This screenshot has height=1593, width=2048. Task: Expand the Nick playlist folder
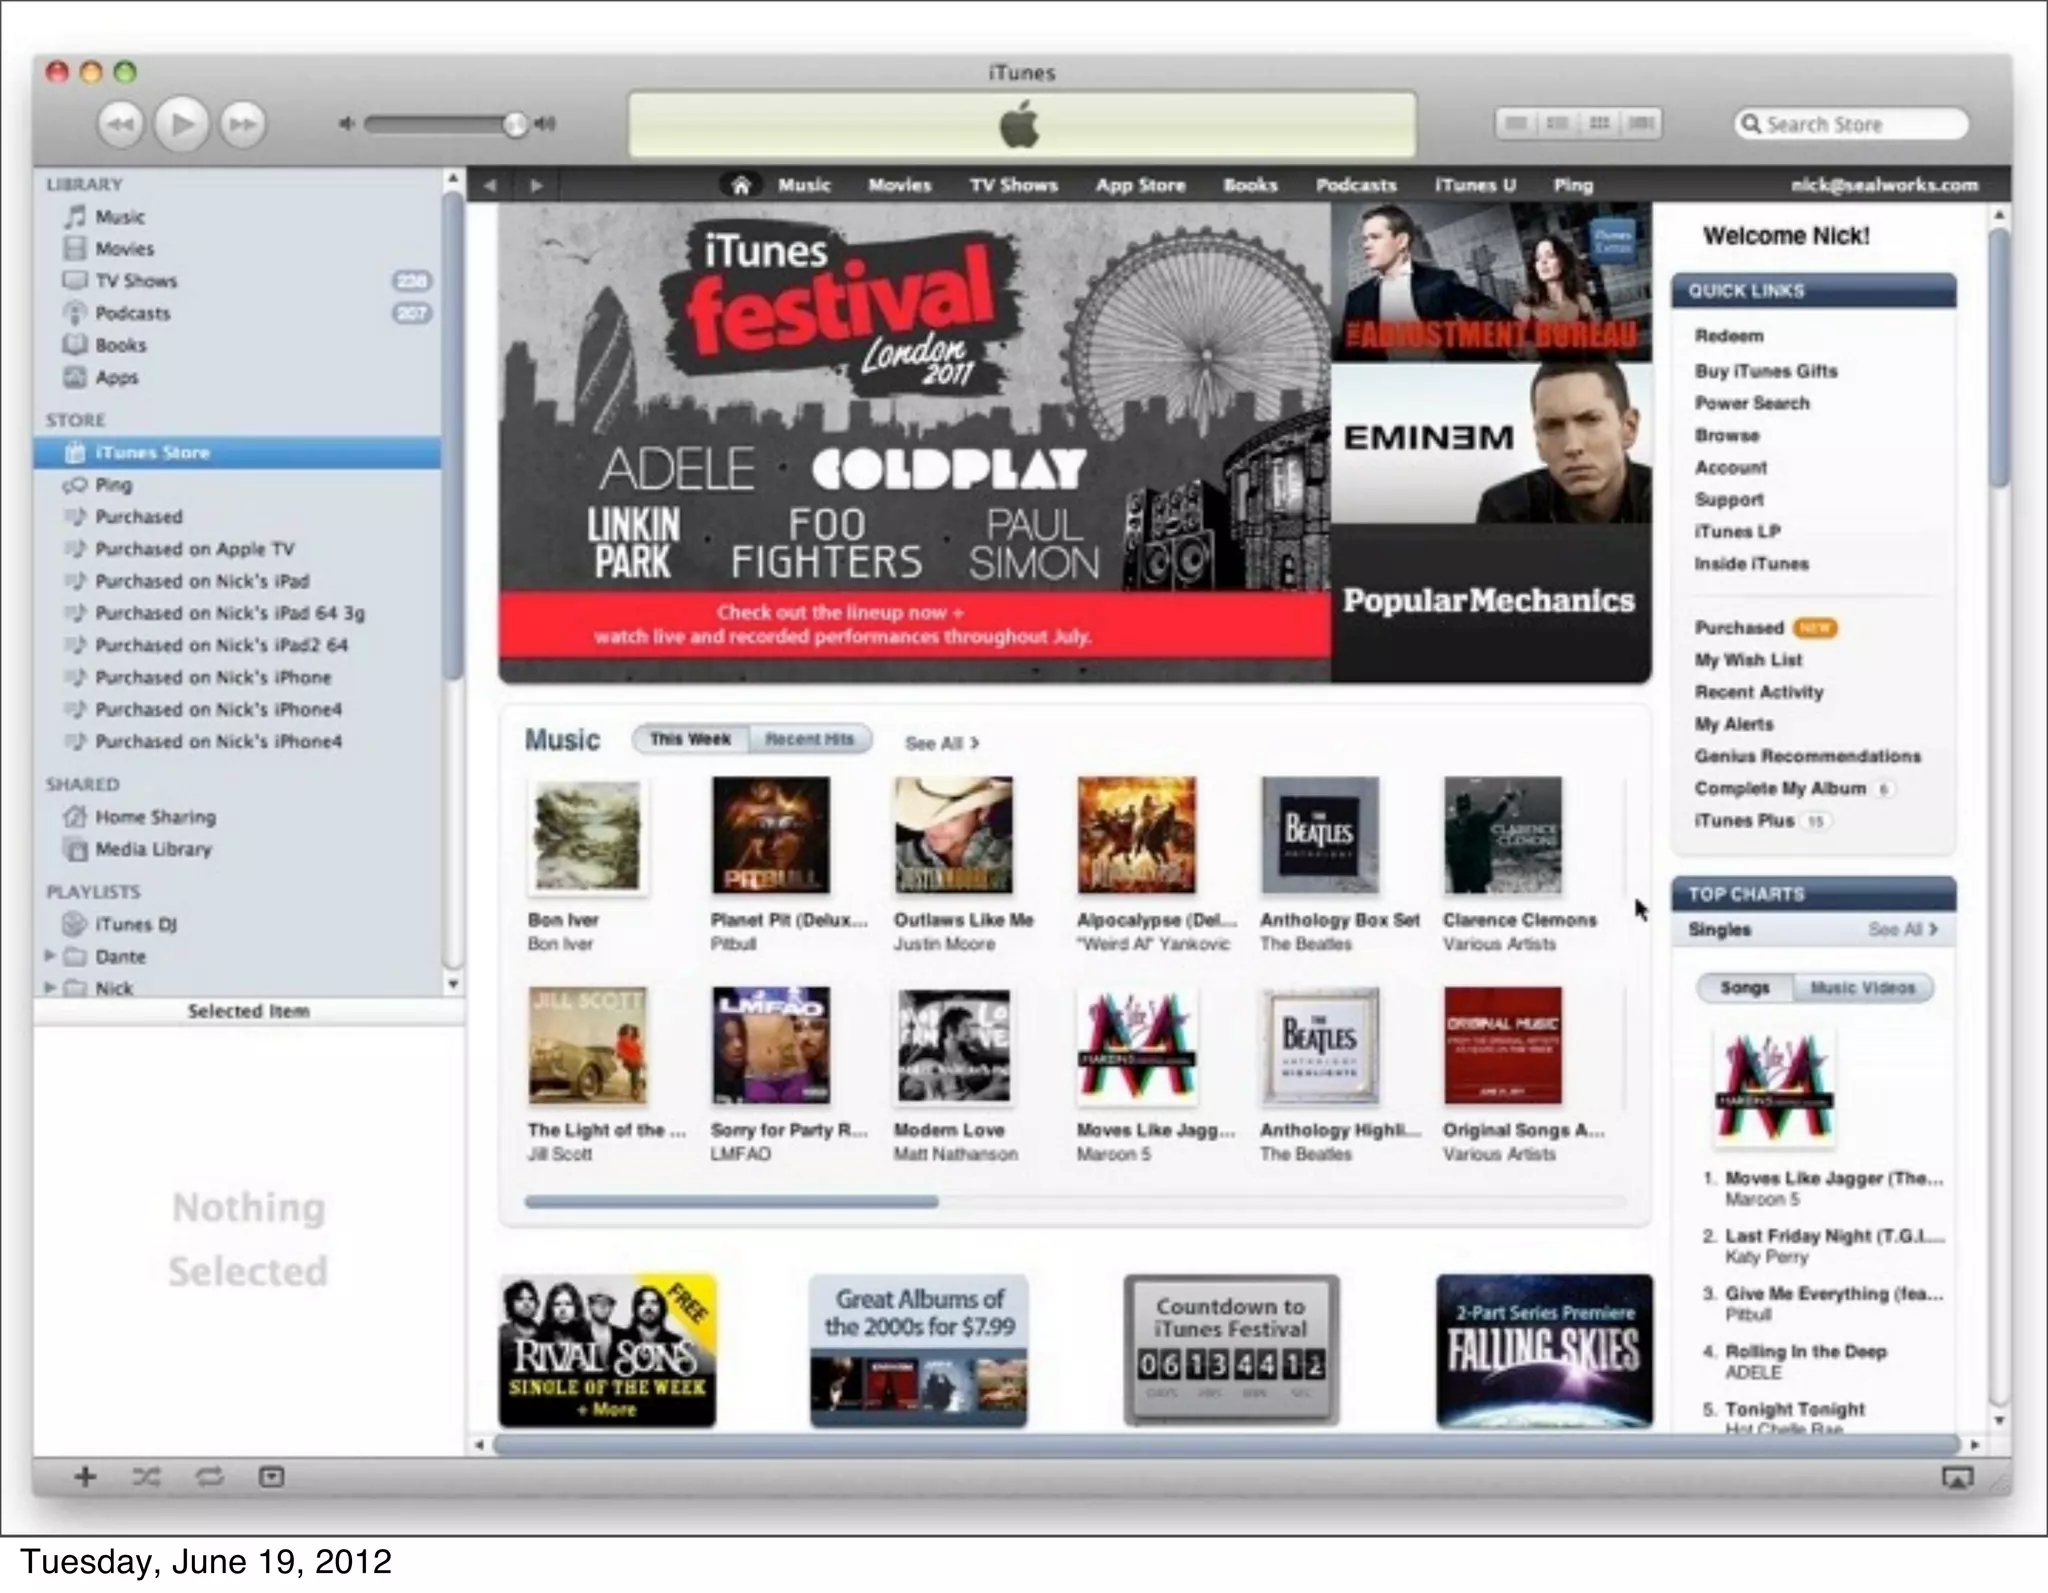(50, 987)
